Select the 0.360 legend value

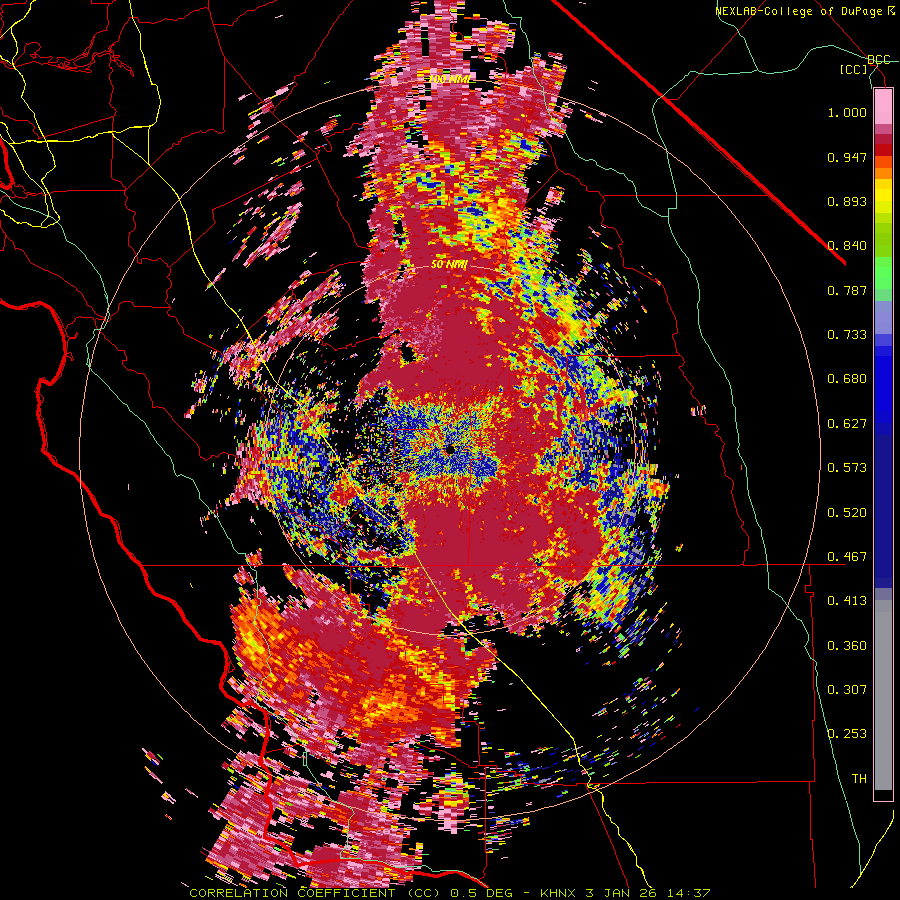847,646
